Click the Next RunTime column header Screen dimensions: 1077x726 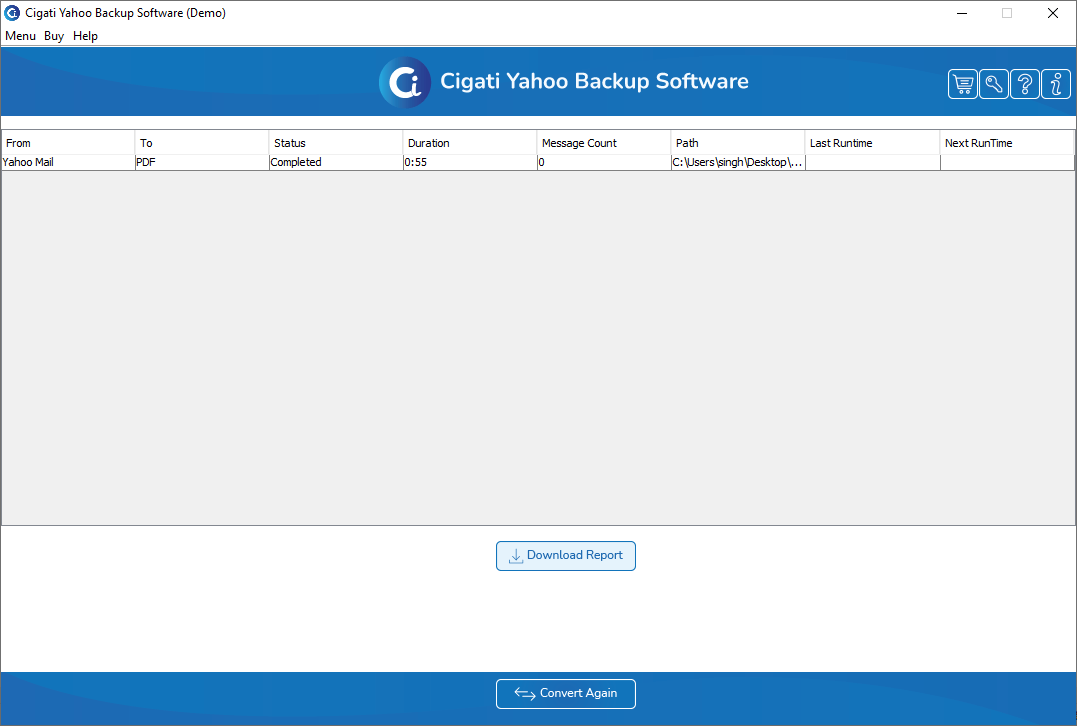point(1006,143)
